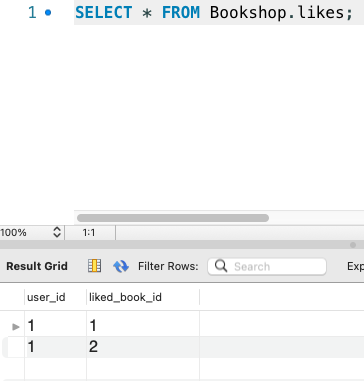
Task: Place cursor in the SELECT query line
Action: click(x=213, y=13)
